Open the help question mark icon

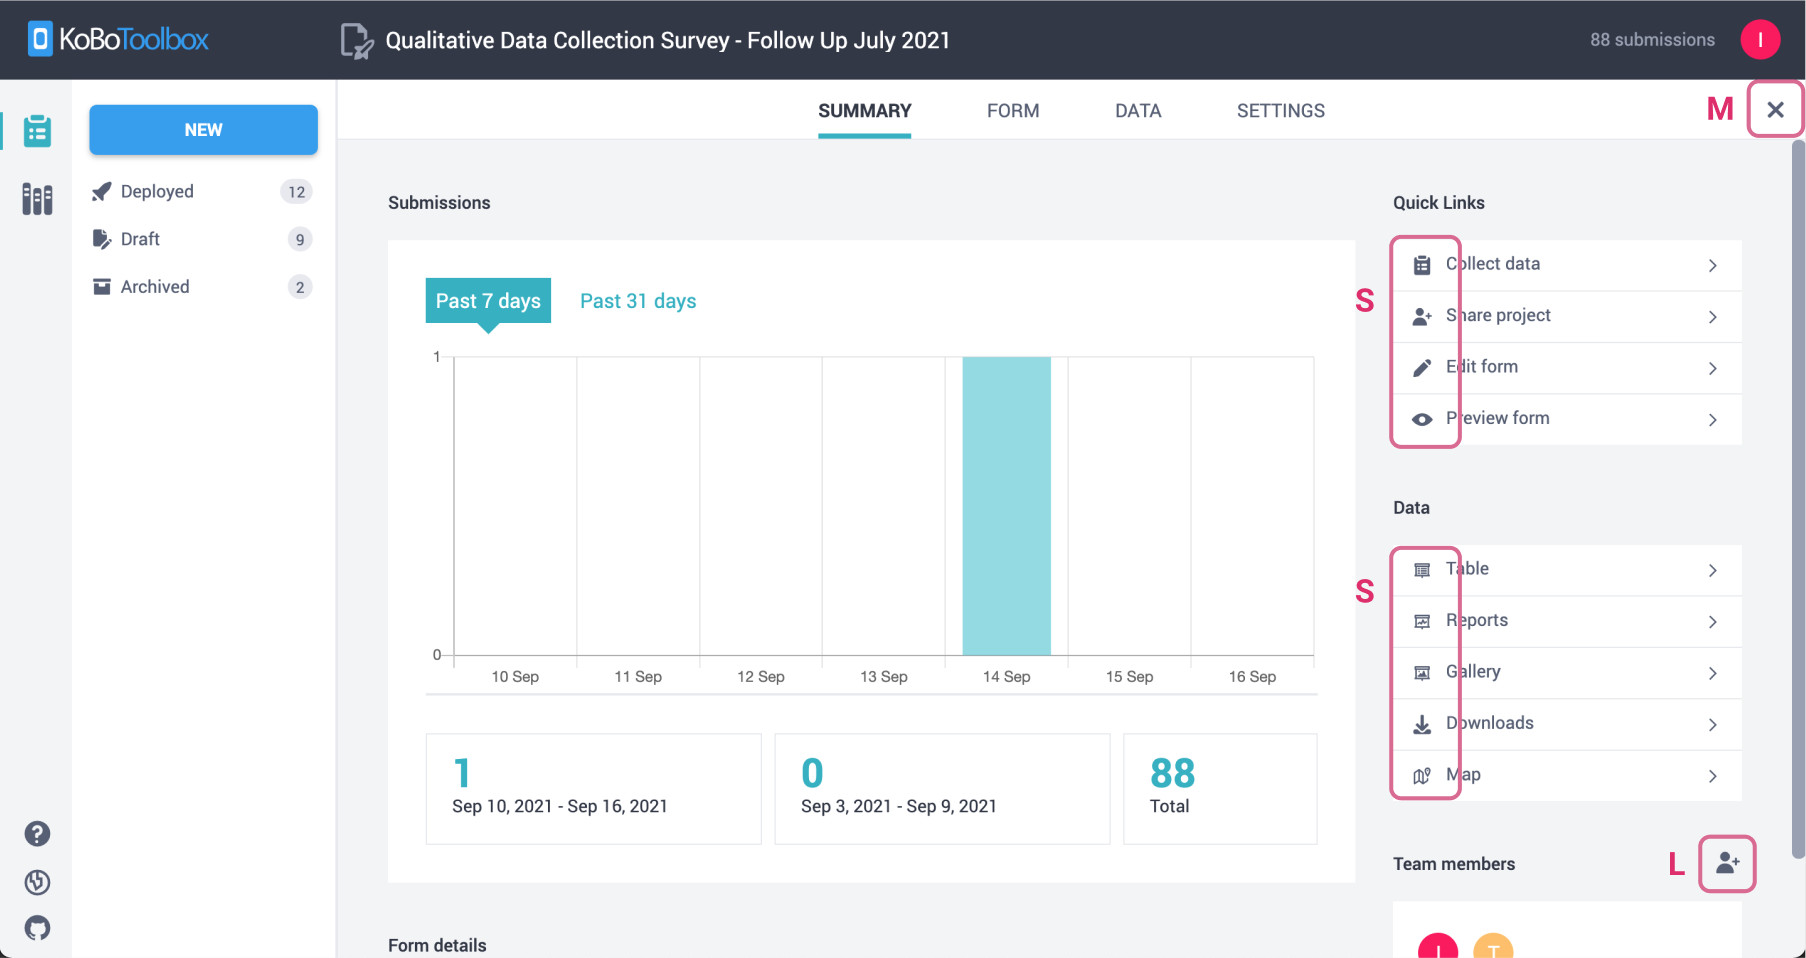(37, 833)
